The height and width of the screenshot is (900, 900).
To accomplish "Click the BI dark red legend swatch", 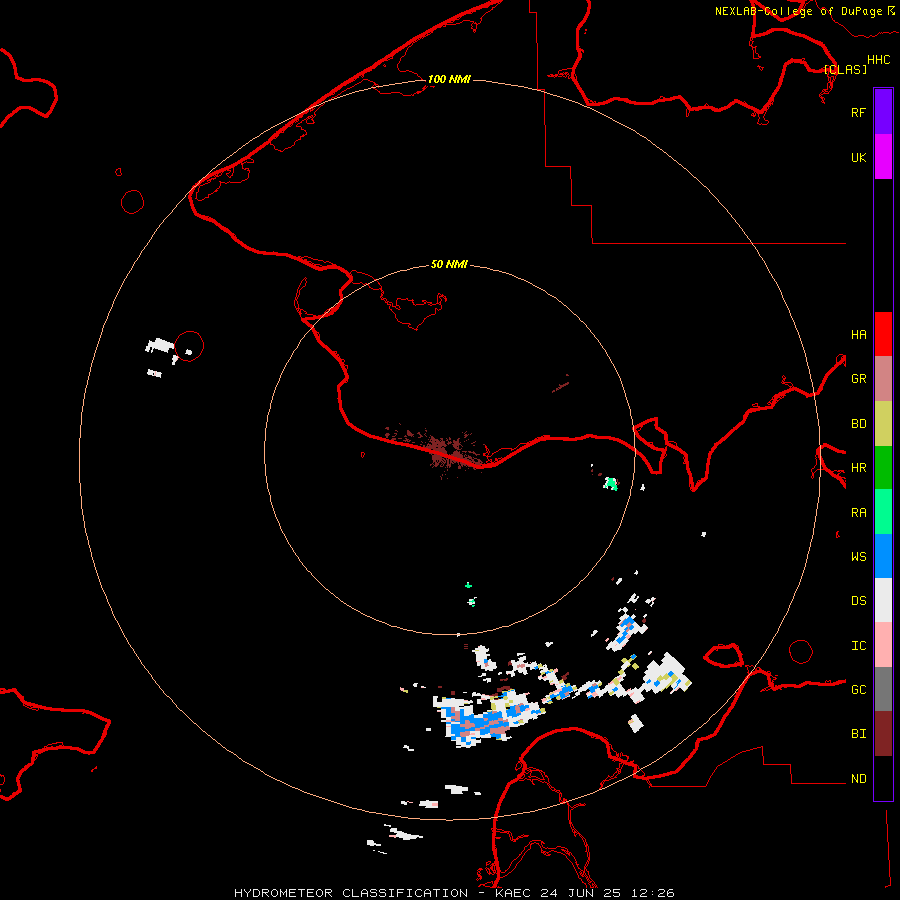I will coord(883,734).
